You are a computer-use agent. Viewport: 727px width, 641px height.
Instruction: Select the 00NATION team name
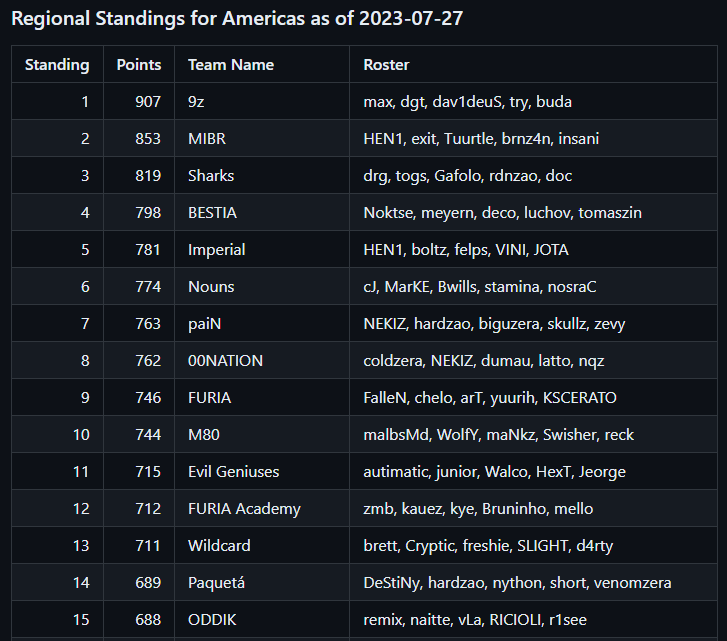[225, 361]
